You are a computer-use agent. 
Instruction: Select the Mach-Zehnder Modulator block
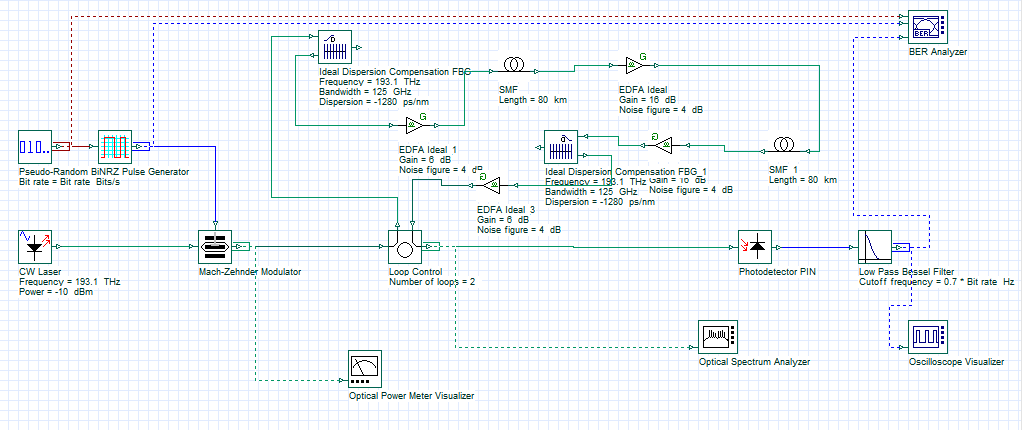[215, 247]
